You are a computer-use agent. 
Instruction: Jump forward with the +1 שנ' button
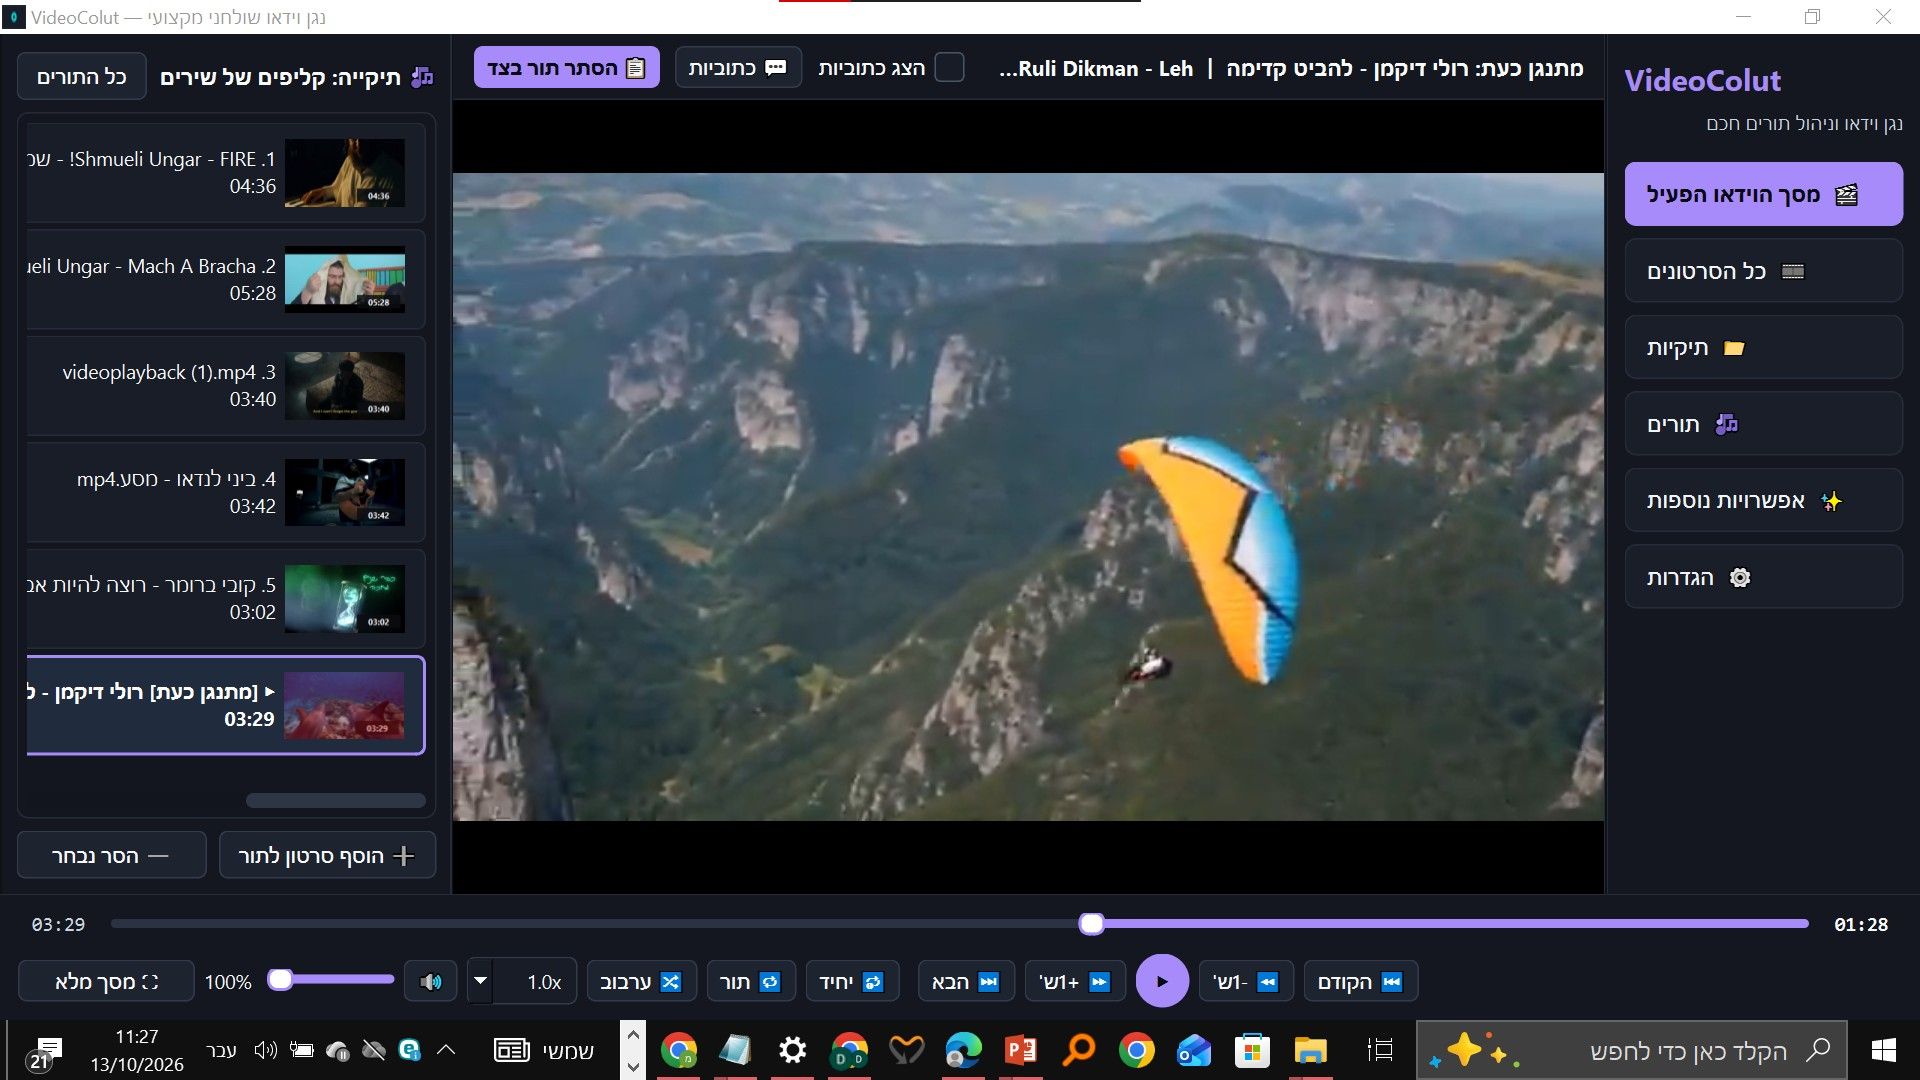pyautogui.click(x=1075, y=982)
